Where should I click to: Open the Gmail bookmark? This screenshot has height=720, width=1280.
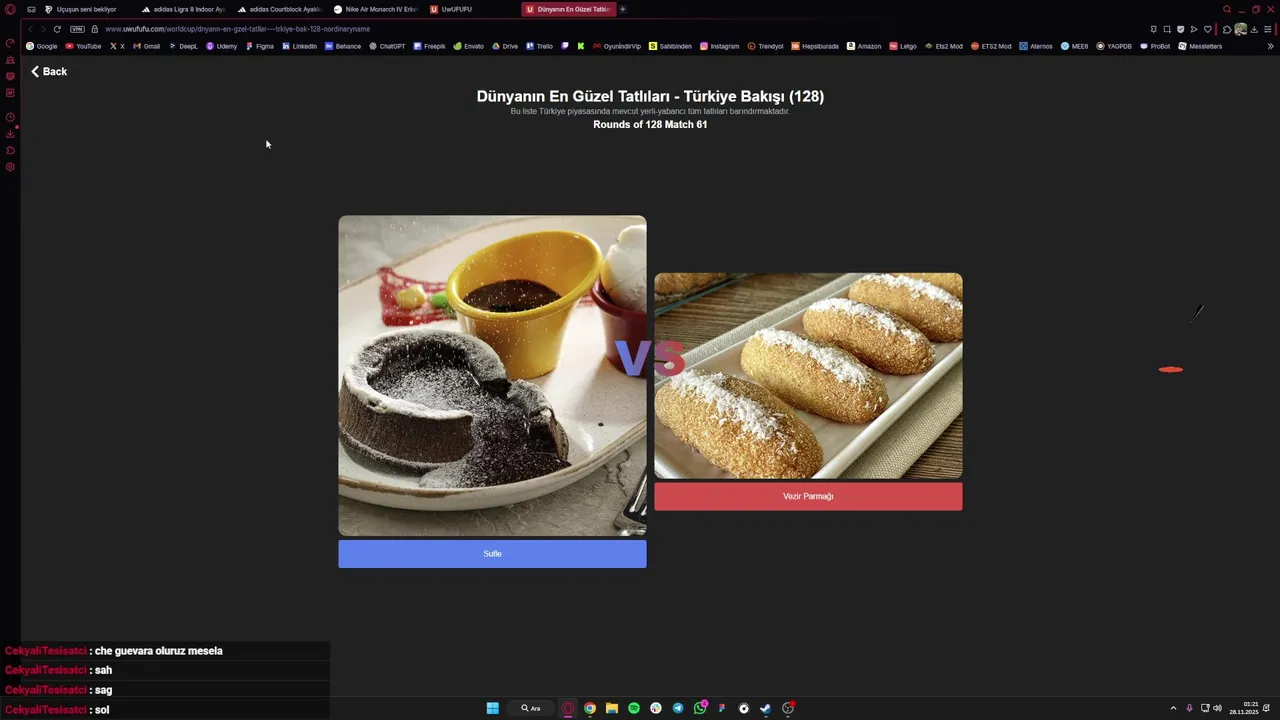pyautogui.click(x=146, y=46)
